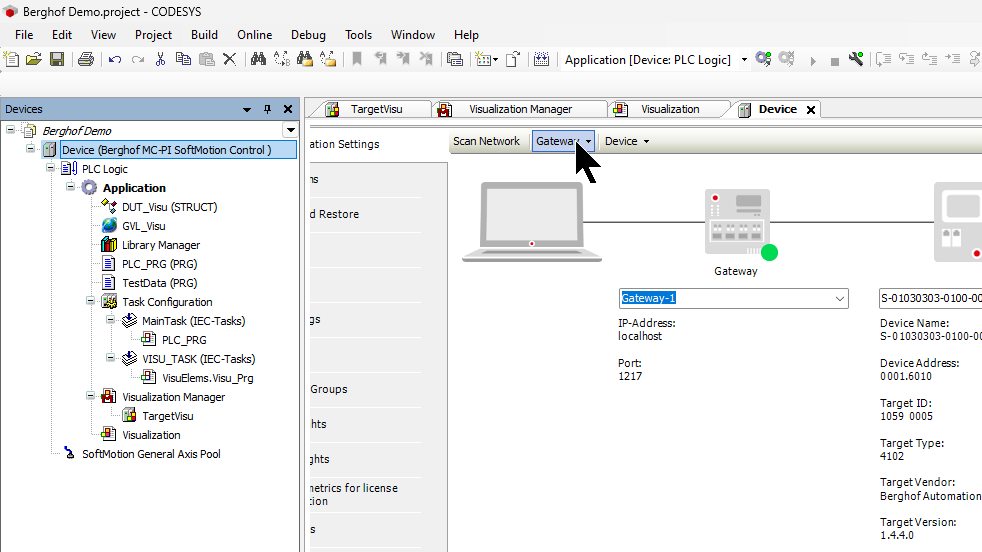Click the Scan Network button

tap(487, 142)
